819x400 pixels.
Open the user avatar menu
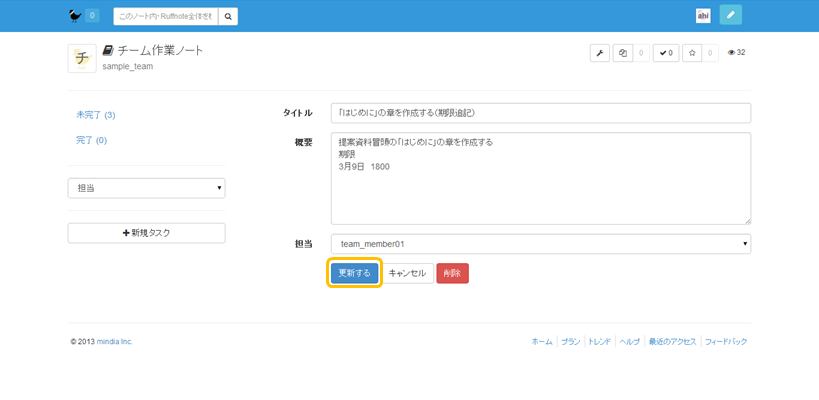pos(703,15)
